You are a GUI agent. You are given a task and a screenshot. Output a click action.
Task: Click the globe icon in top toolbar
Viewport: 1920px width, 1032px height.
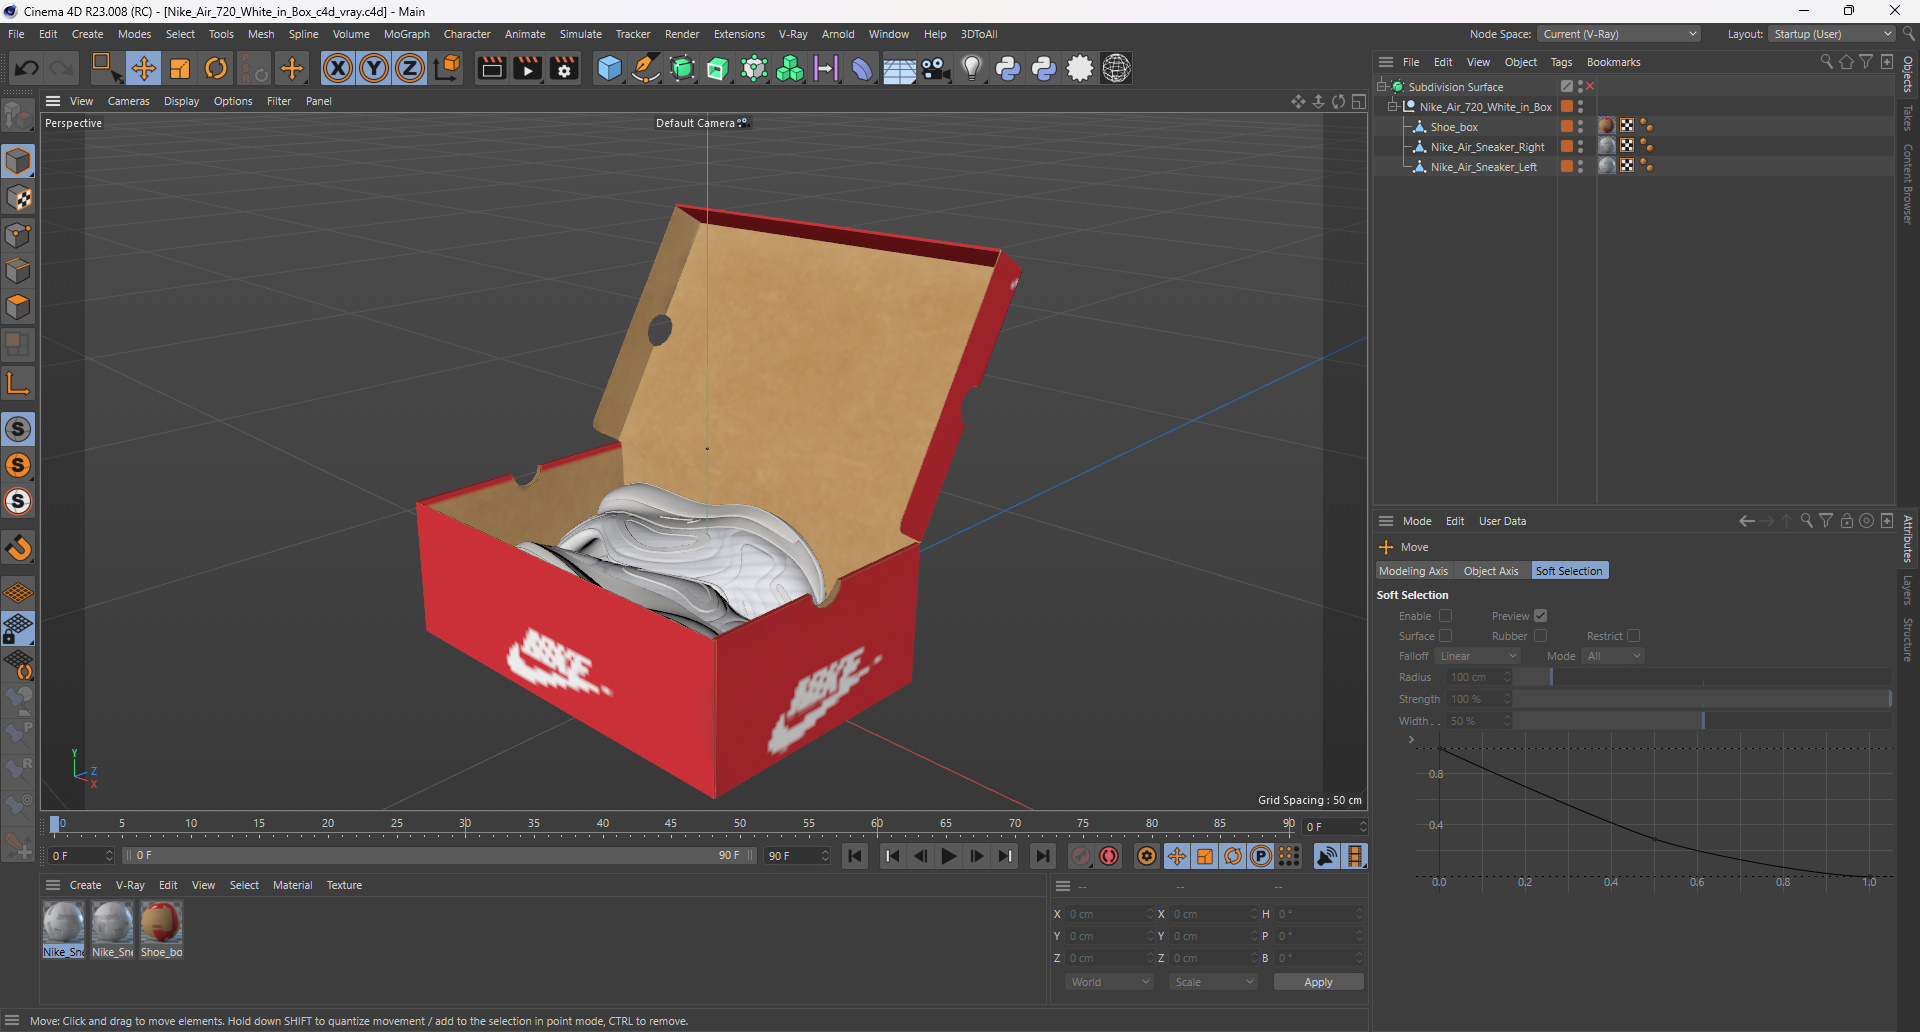[x=1116, y=68]
